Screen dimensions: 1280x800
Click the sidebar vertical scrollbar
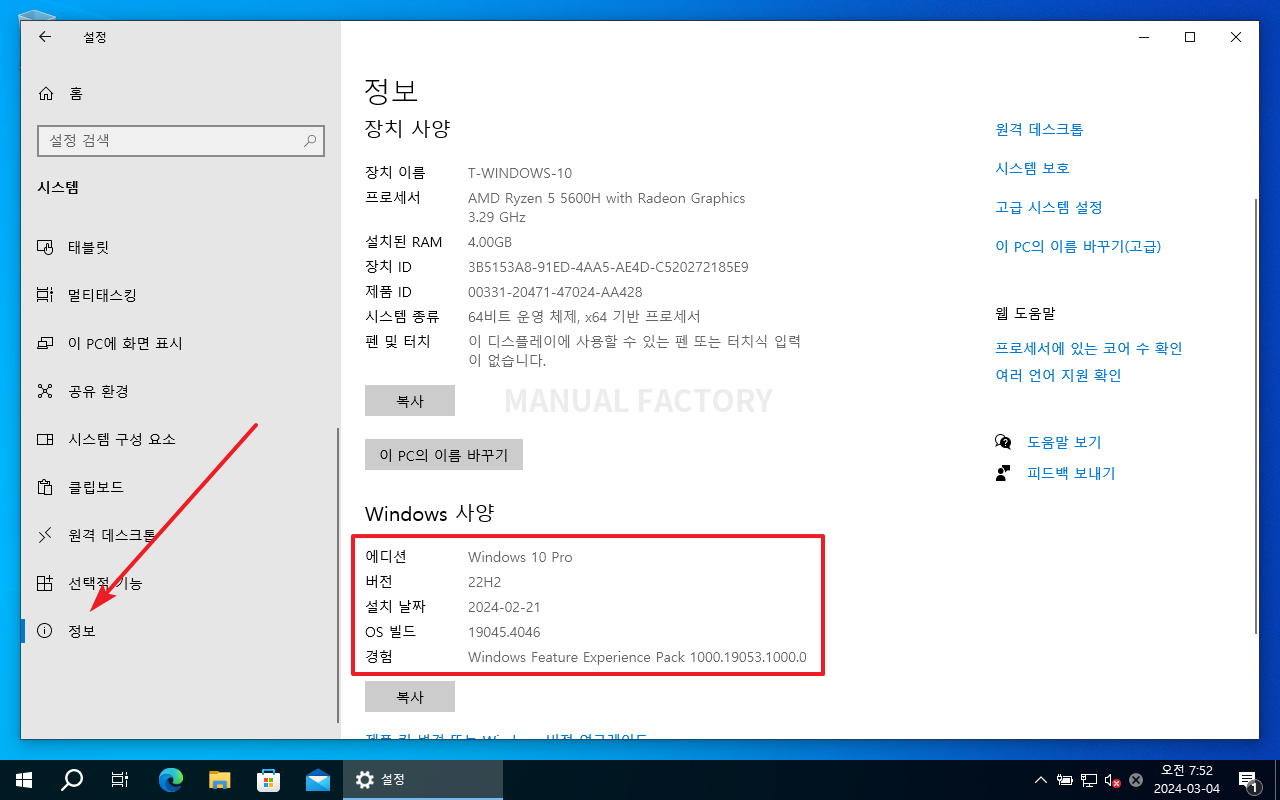[x=338, y=575]
